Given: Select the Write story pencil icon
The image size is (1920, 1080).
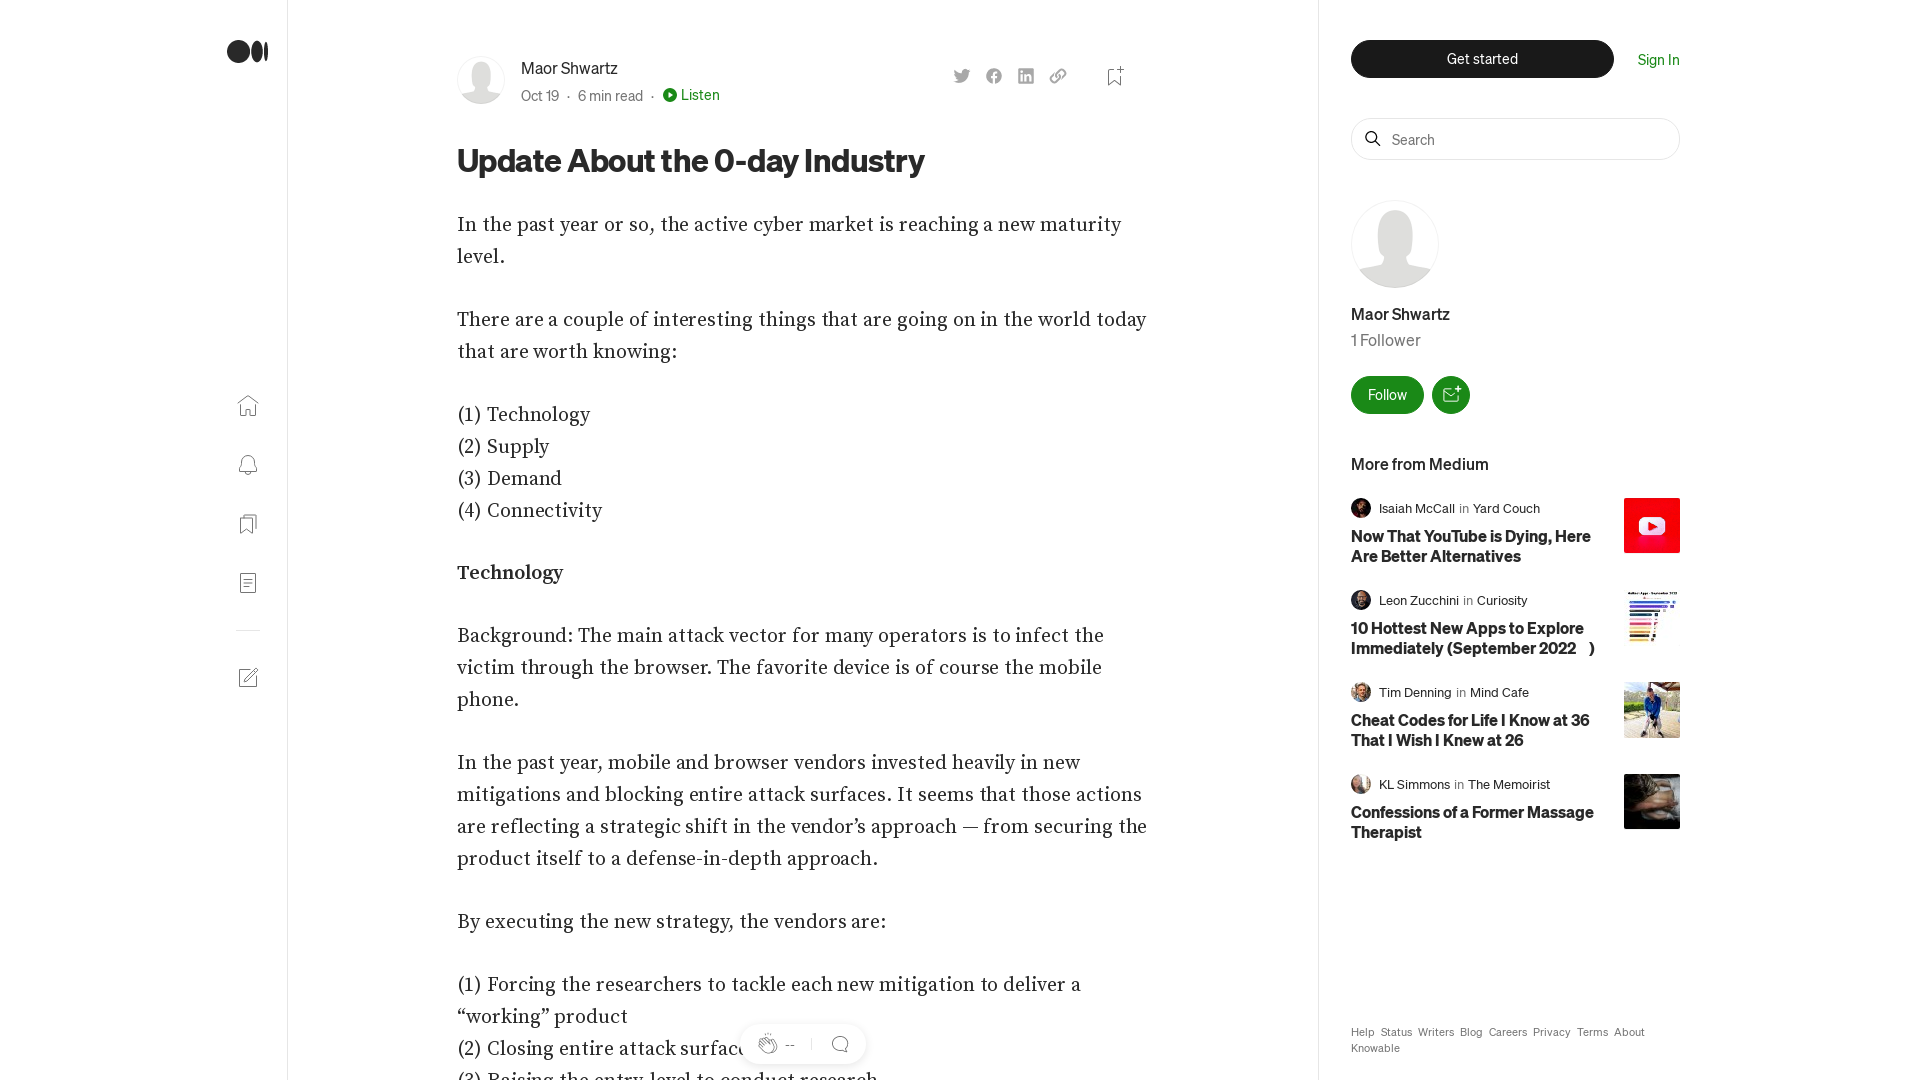Looking at the screenshot, I should [248, 677].
